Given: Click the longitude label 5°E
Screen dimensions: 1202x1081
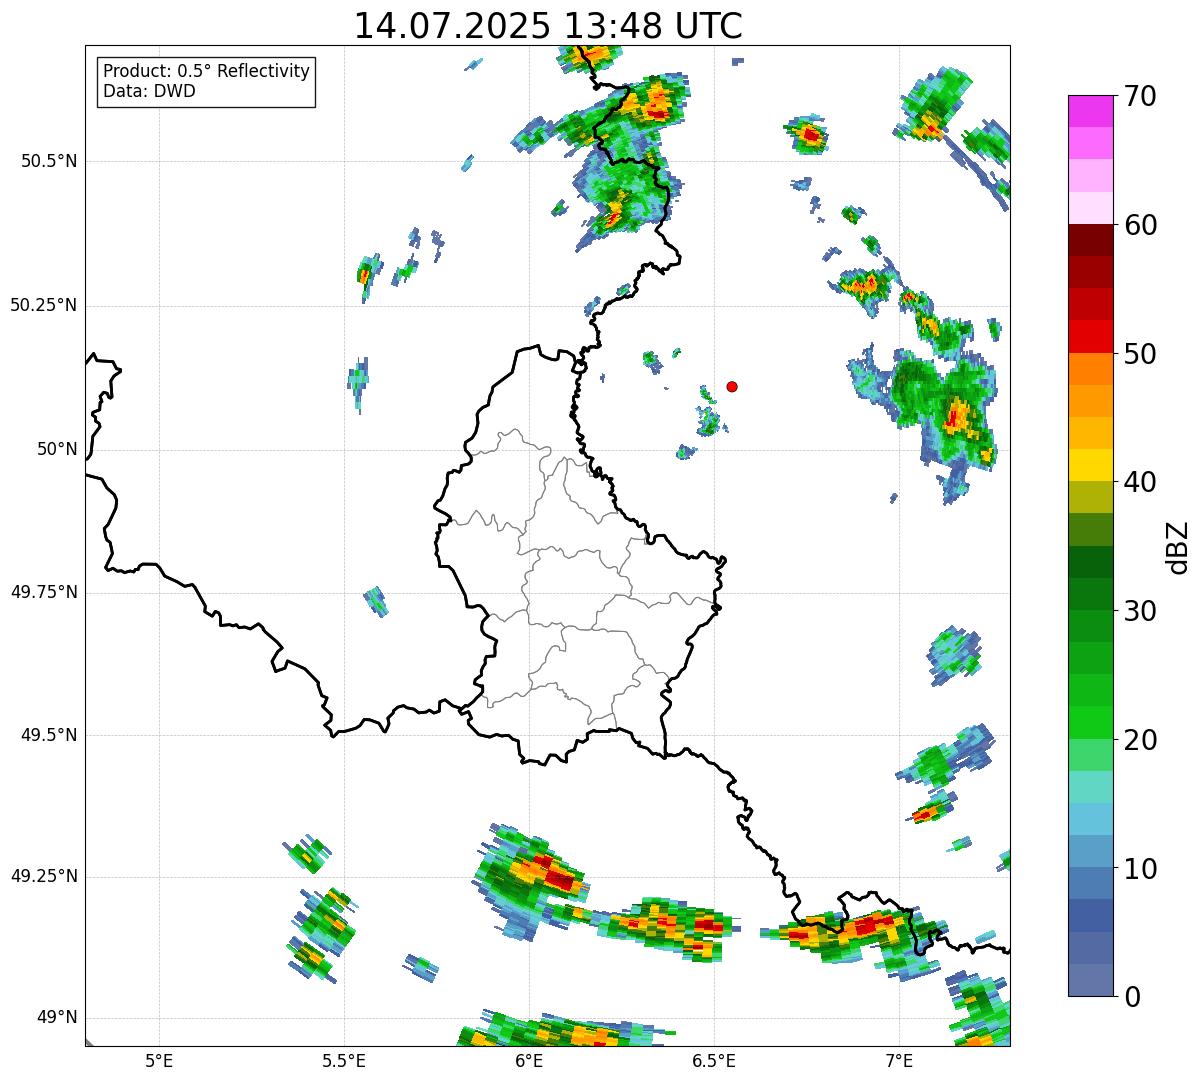Looking at the screenshot, I should point(159,1061).
